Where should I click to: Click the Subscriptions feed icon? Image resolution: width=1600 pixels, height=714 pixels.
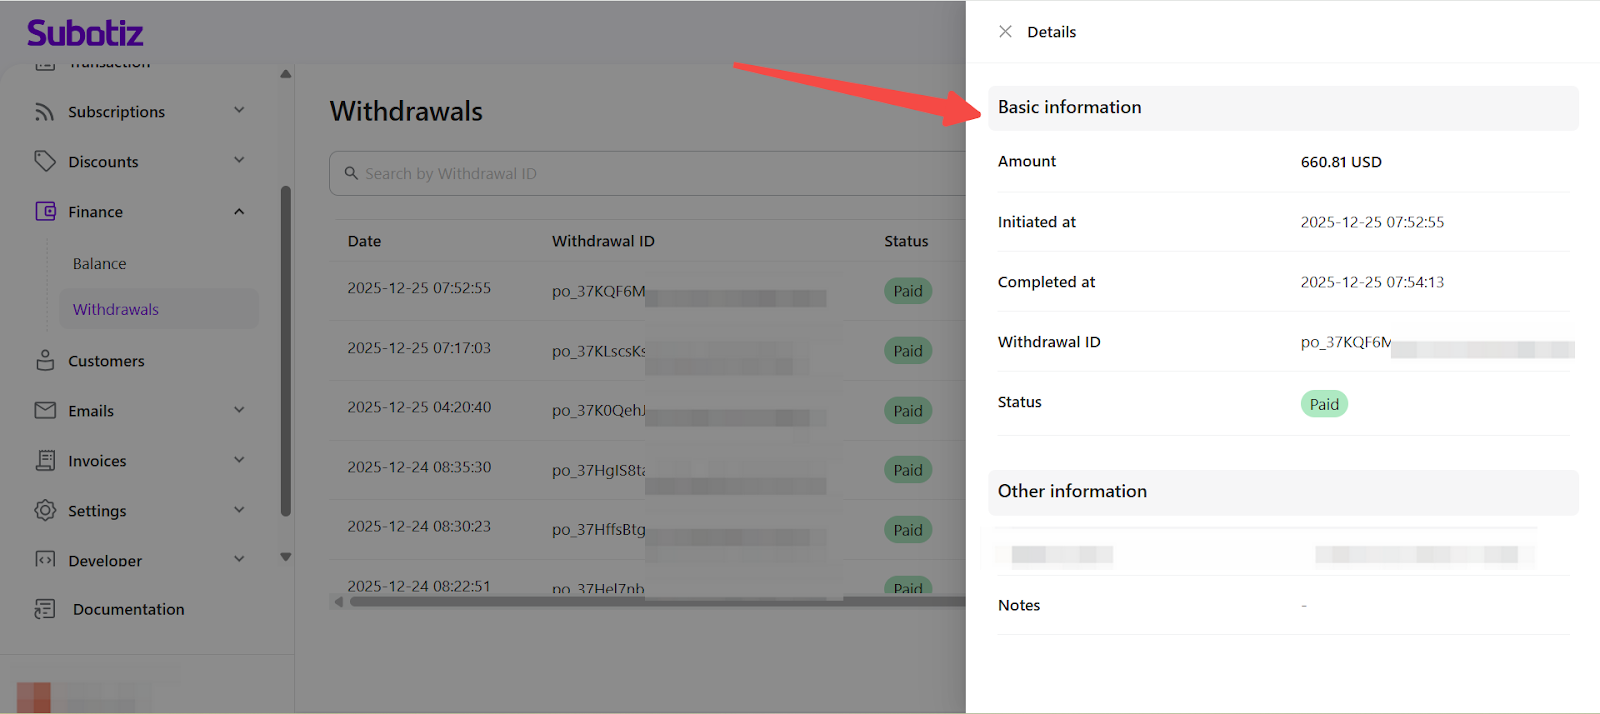[x=44, y=112]
